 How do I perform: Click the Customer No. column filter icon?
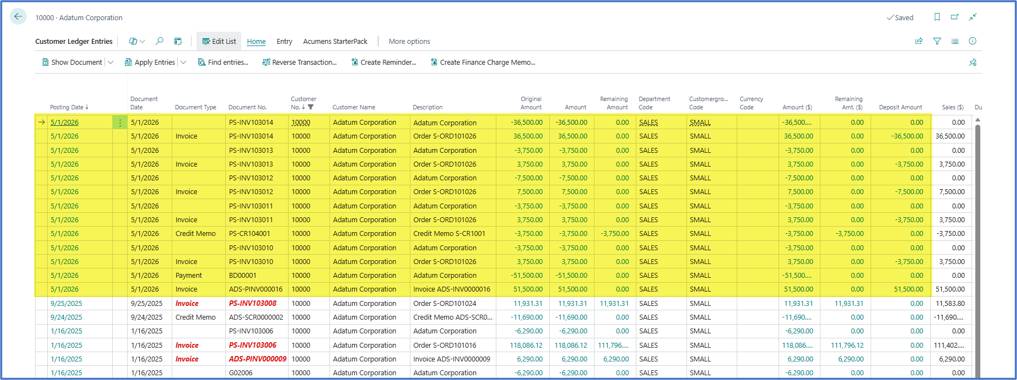tap(311, 107)
